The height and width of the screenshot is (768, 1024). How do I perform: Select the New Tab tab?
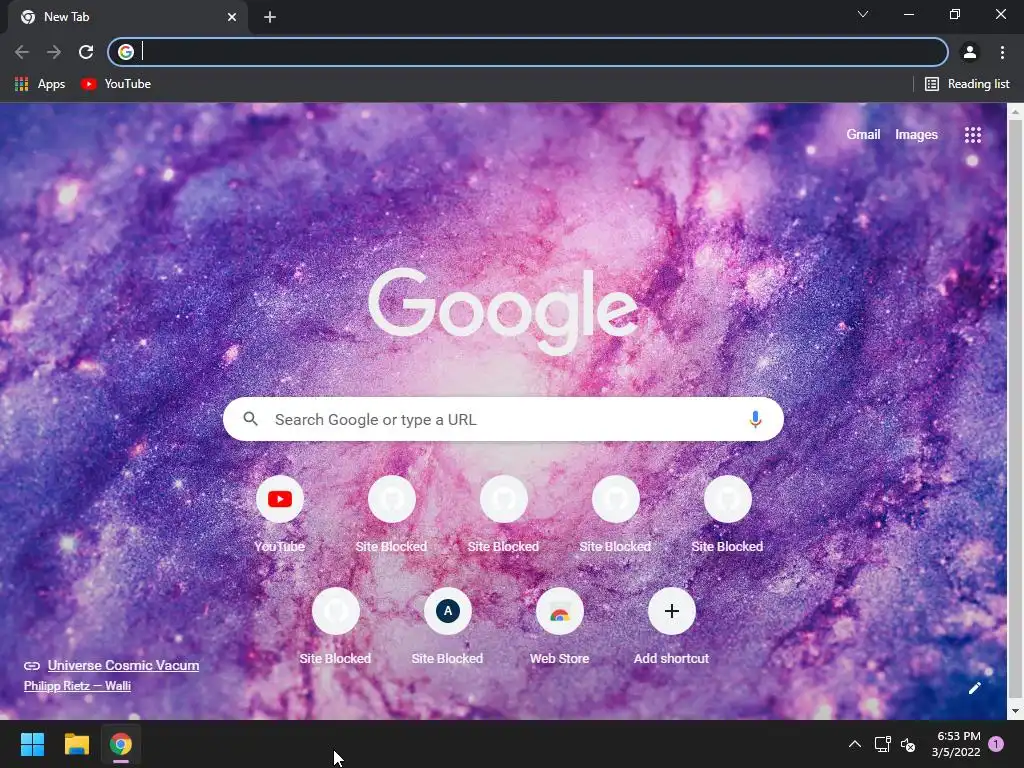point(128,17)
